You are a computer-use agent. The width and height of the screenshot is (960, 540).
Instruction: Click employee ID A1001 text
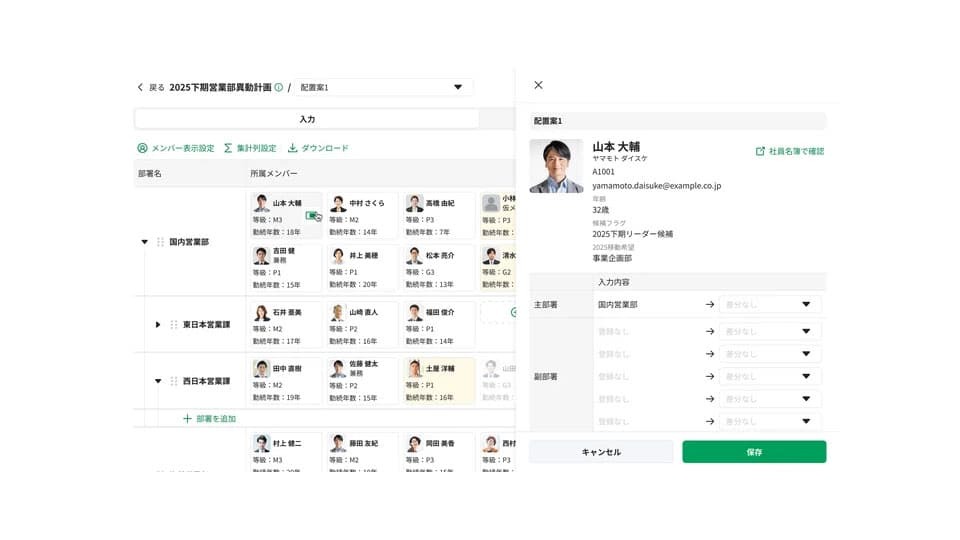pos(603,172)
